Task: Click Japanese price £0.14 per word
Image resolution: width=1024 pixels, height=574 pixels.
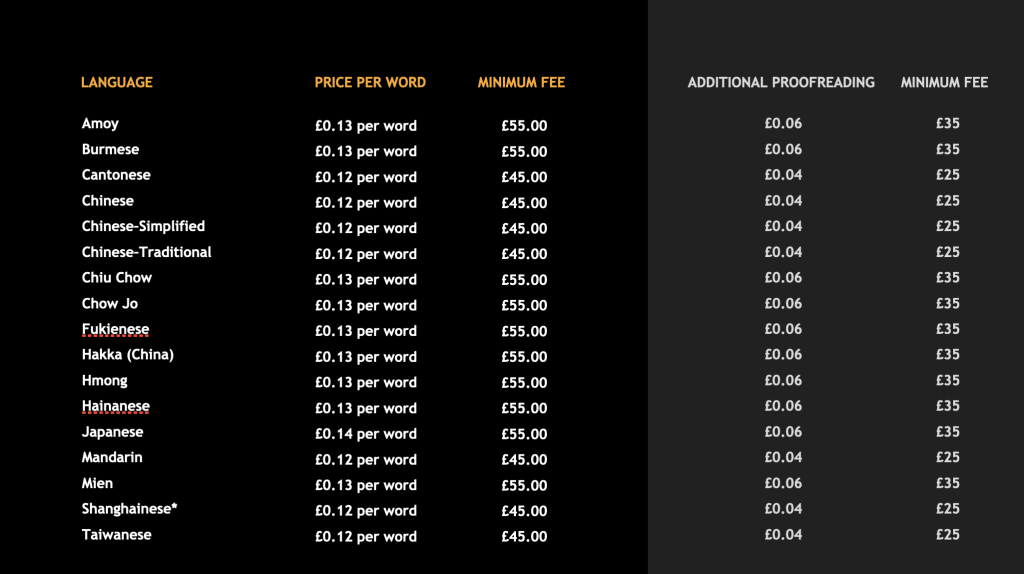Action: click(365, 434)
